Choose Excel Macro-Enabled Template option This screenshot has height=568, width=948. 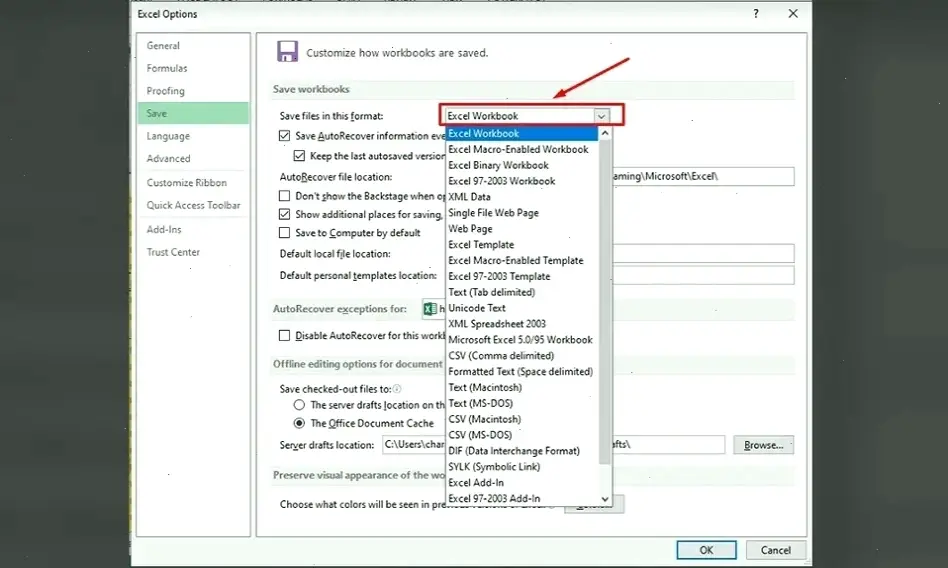coord(522,260)
